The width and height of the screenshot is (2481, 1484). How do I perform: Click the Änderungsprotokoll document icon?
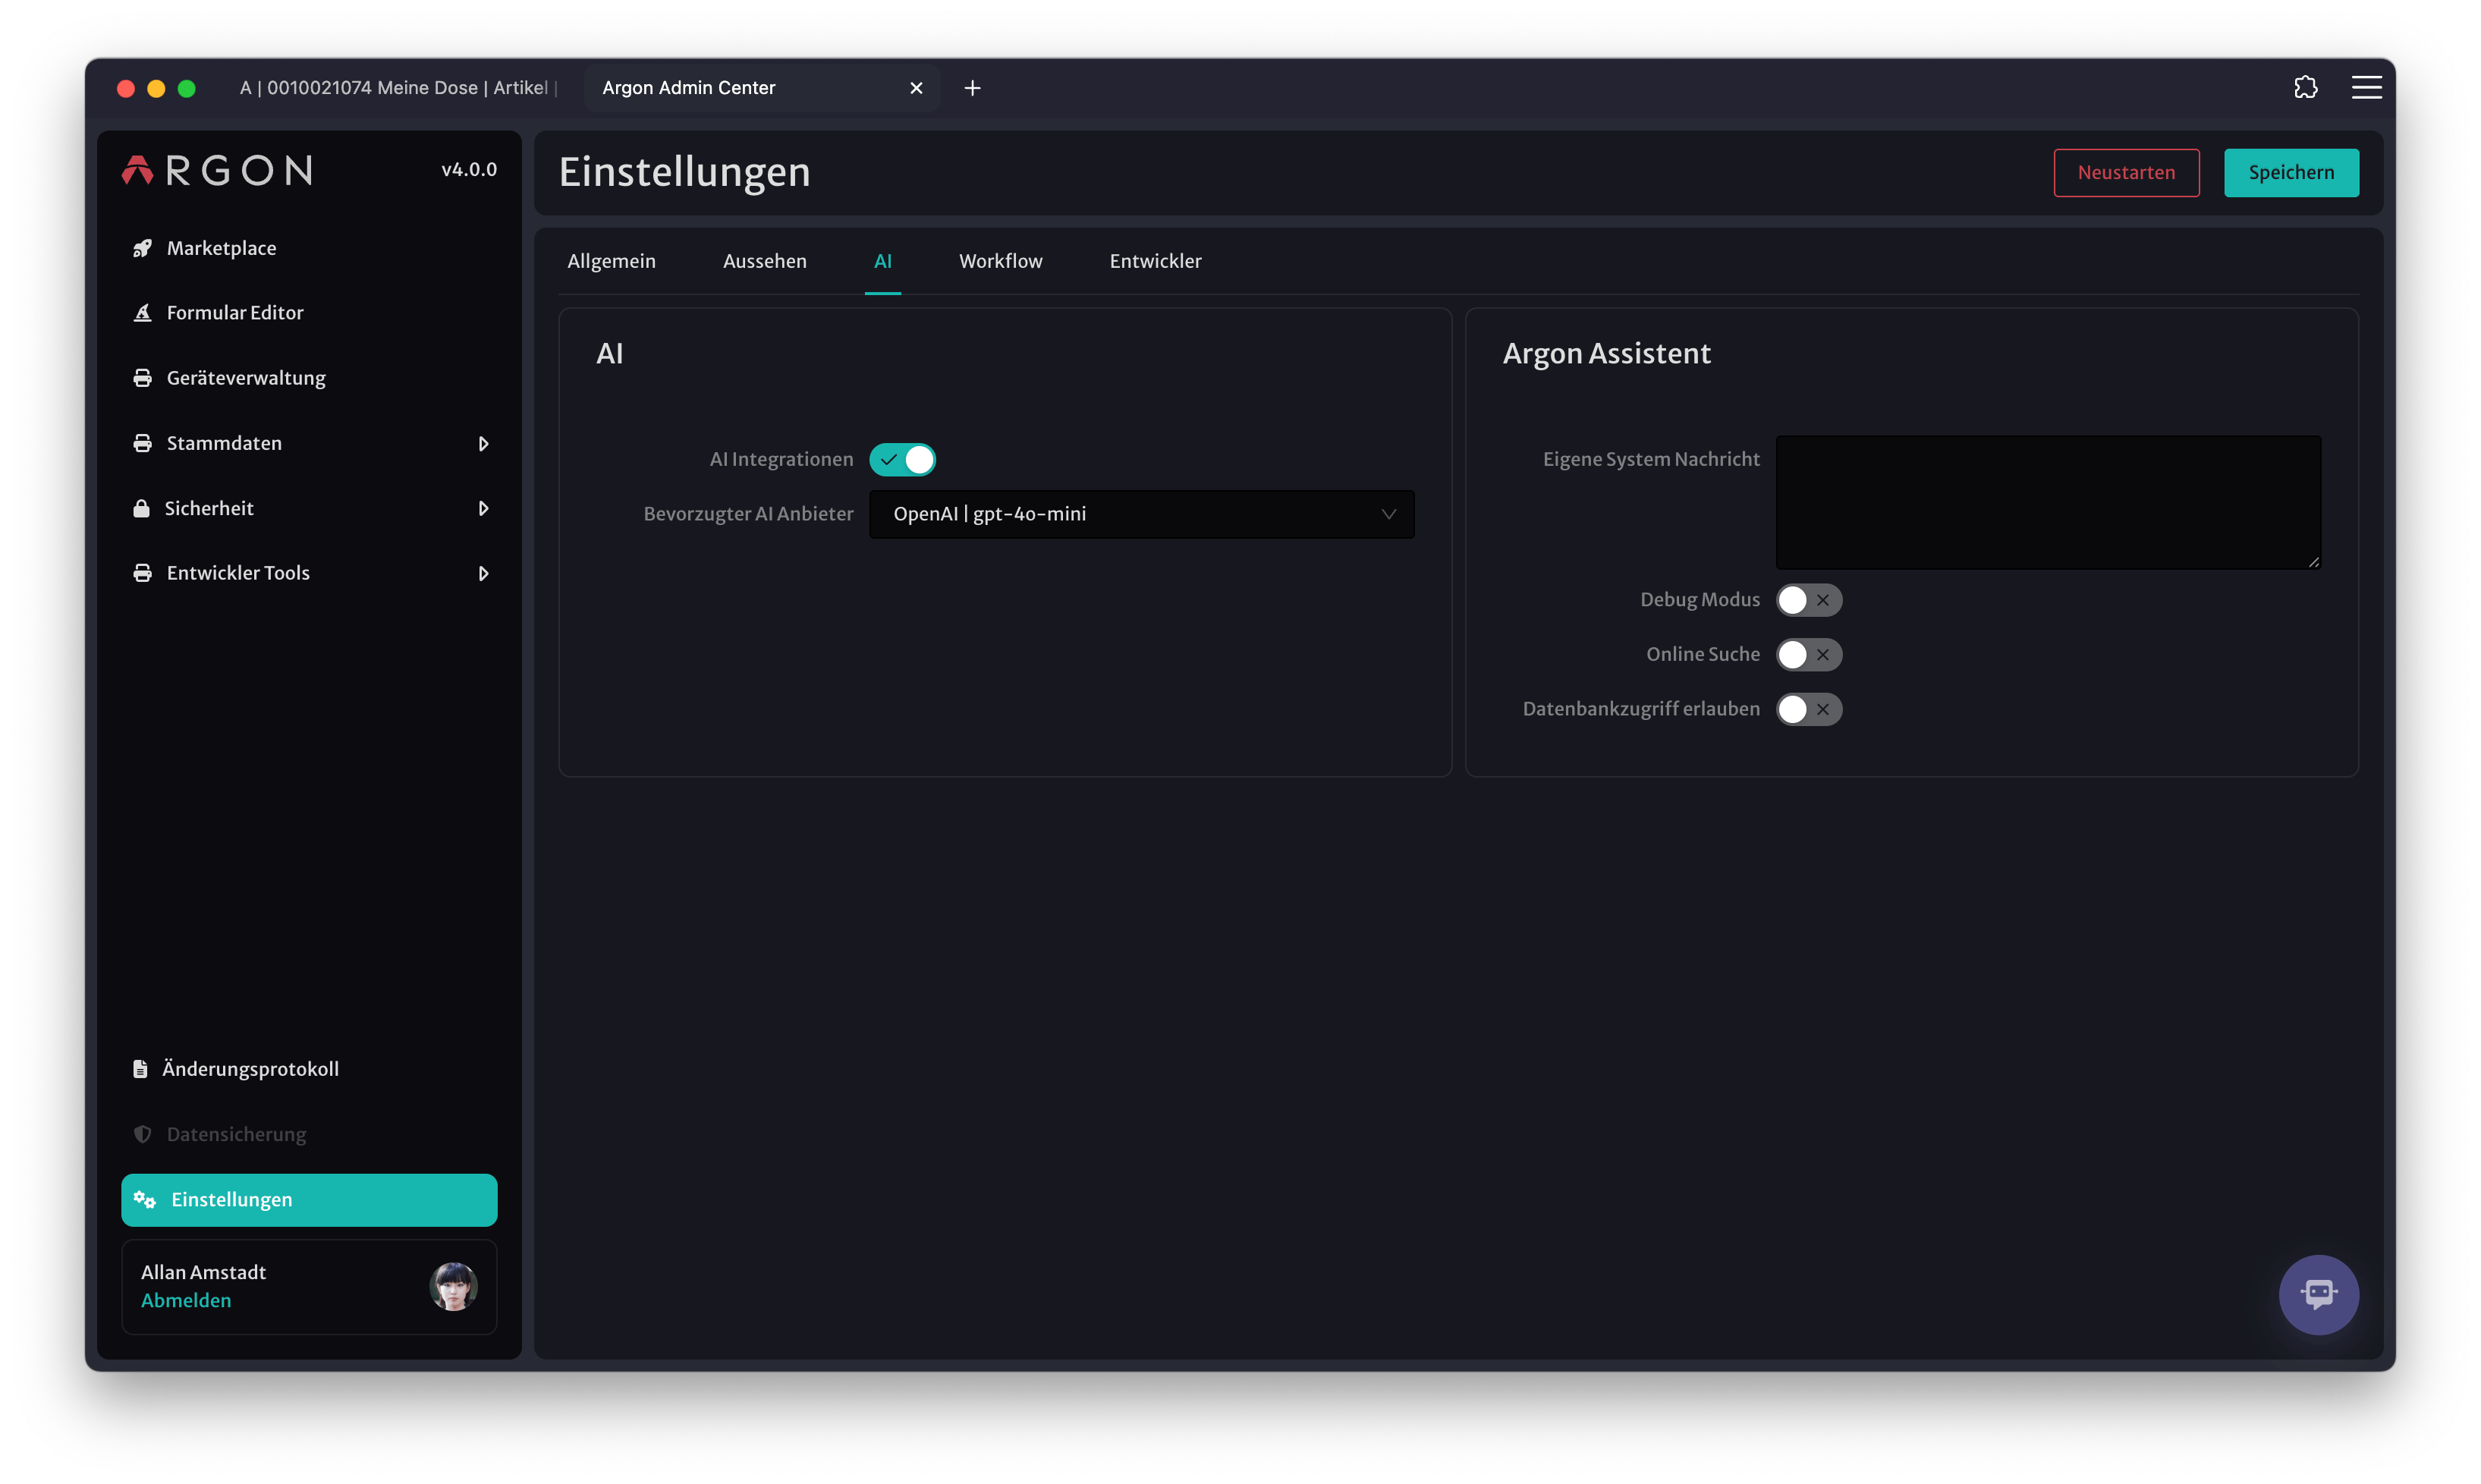141,1069
